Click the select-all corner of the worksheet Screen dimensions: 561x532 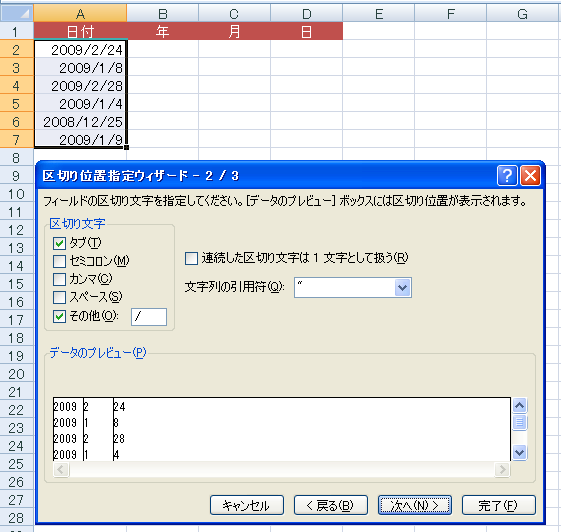pyautogui.click(x=16, y=13)
